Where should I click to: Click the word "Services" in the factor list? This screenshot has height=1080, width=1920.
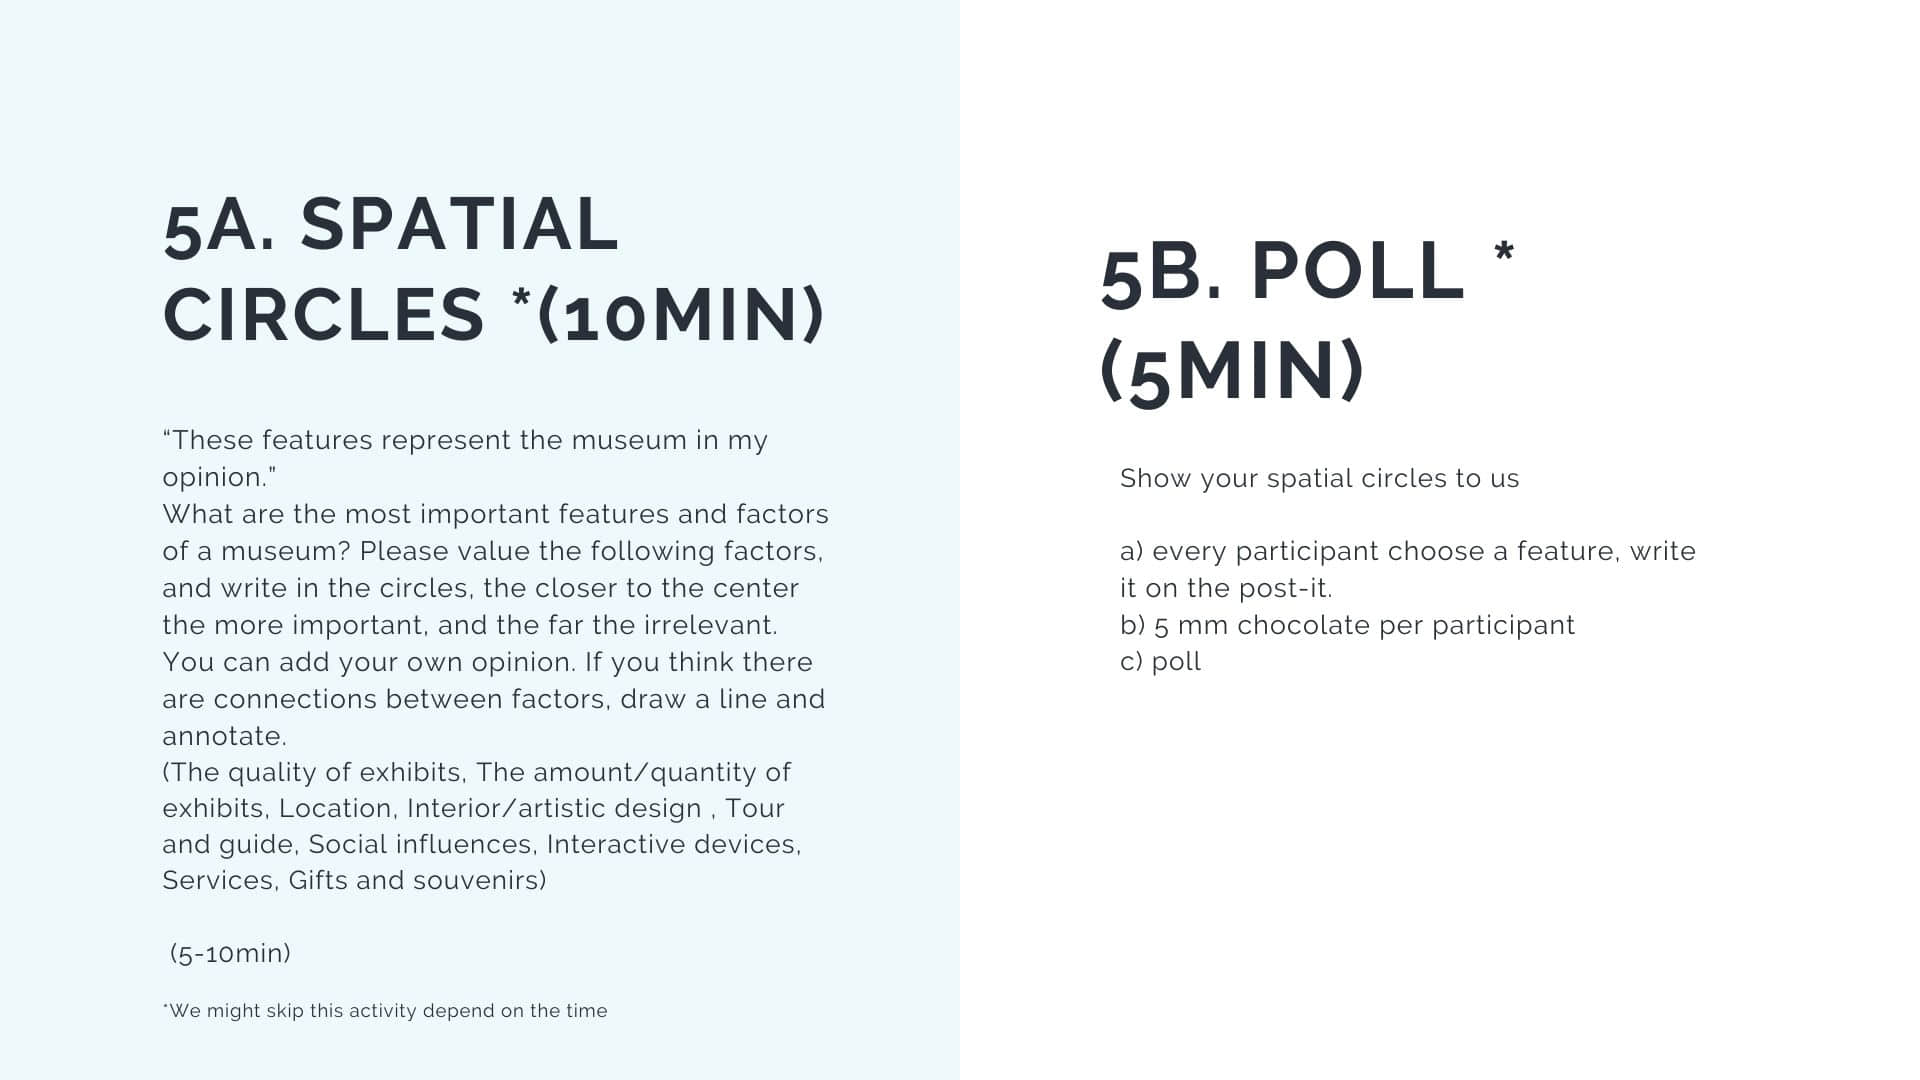pyautogui.click(x=218, y=880)
